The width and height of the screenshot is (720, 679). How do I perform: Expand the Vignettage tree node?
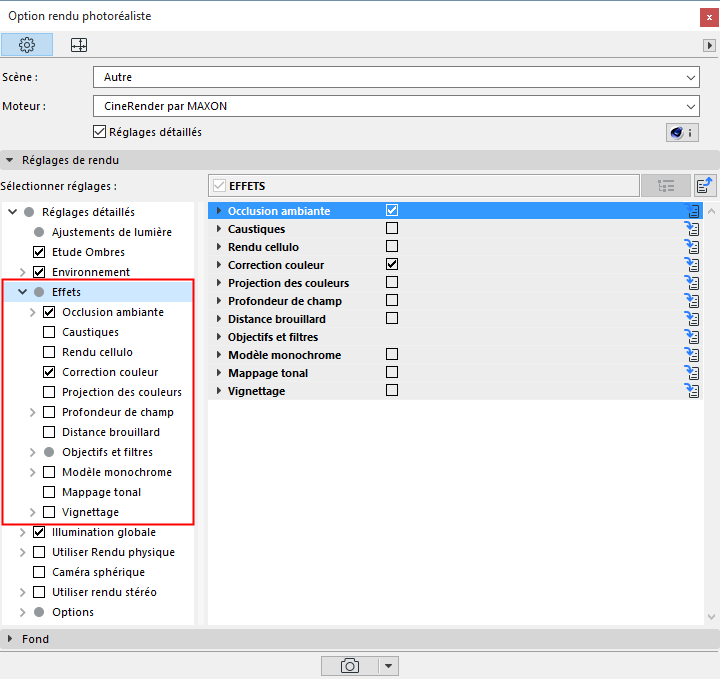tap(32, 512)
